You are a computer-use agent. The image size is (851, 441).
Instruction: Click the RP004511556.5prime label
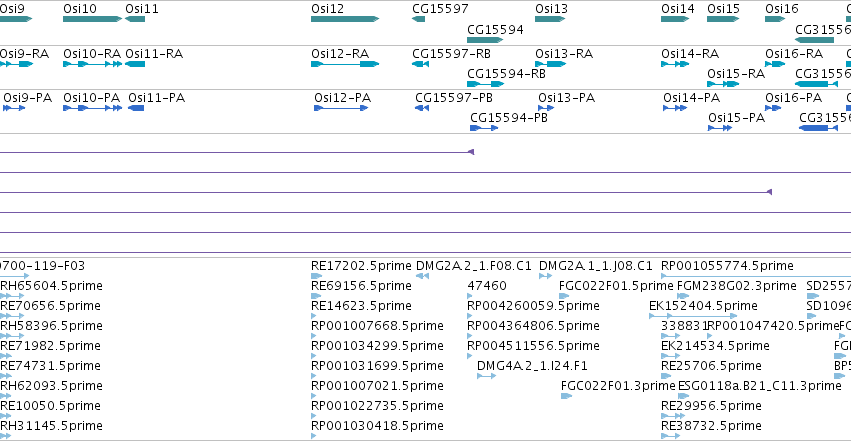[x=533, y=346]
